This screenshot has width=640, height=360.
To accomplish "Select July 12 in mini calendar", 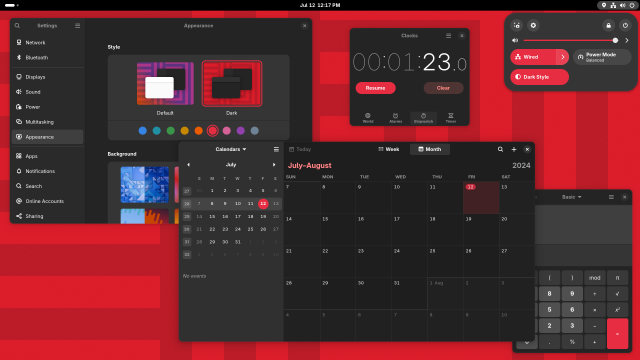I will 263,203.
